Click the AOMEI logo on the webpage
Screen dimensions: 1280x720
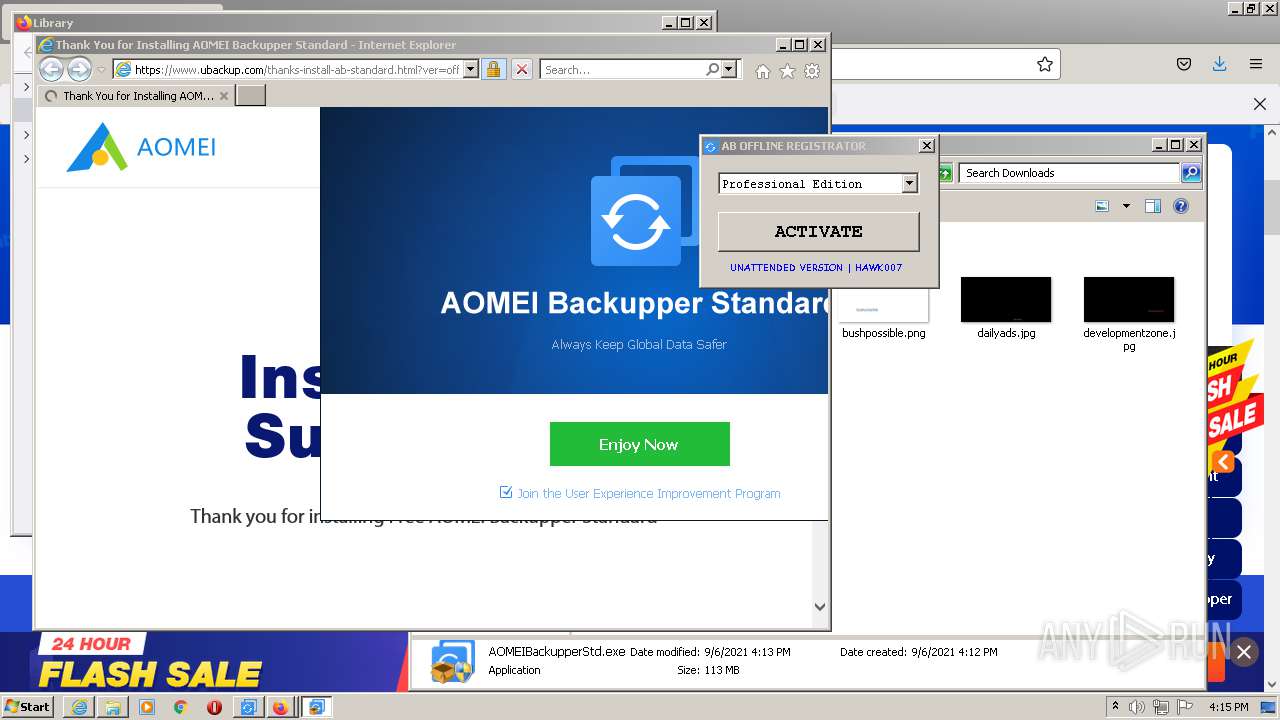tap(141, 147)
